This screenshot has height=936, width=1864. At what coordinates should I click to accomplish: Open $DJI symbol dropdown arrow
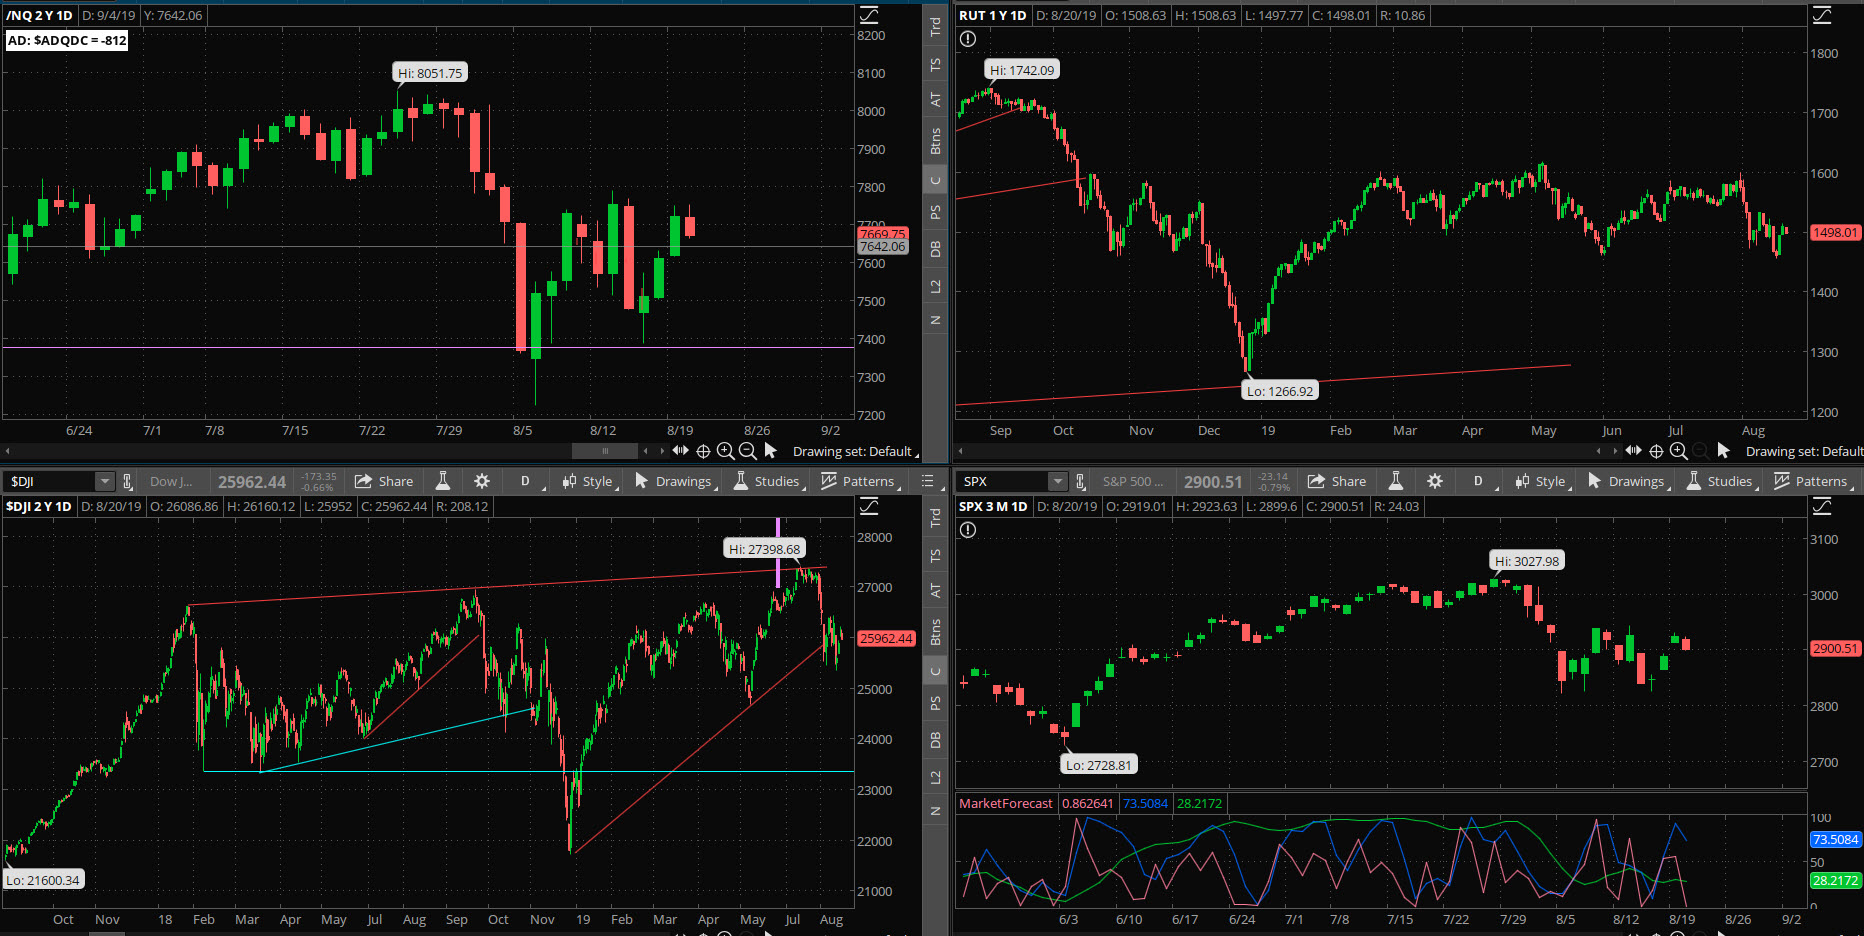(x=105, y=482)
